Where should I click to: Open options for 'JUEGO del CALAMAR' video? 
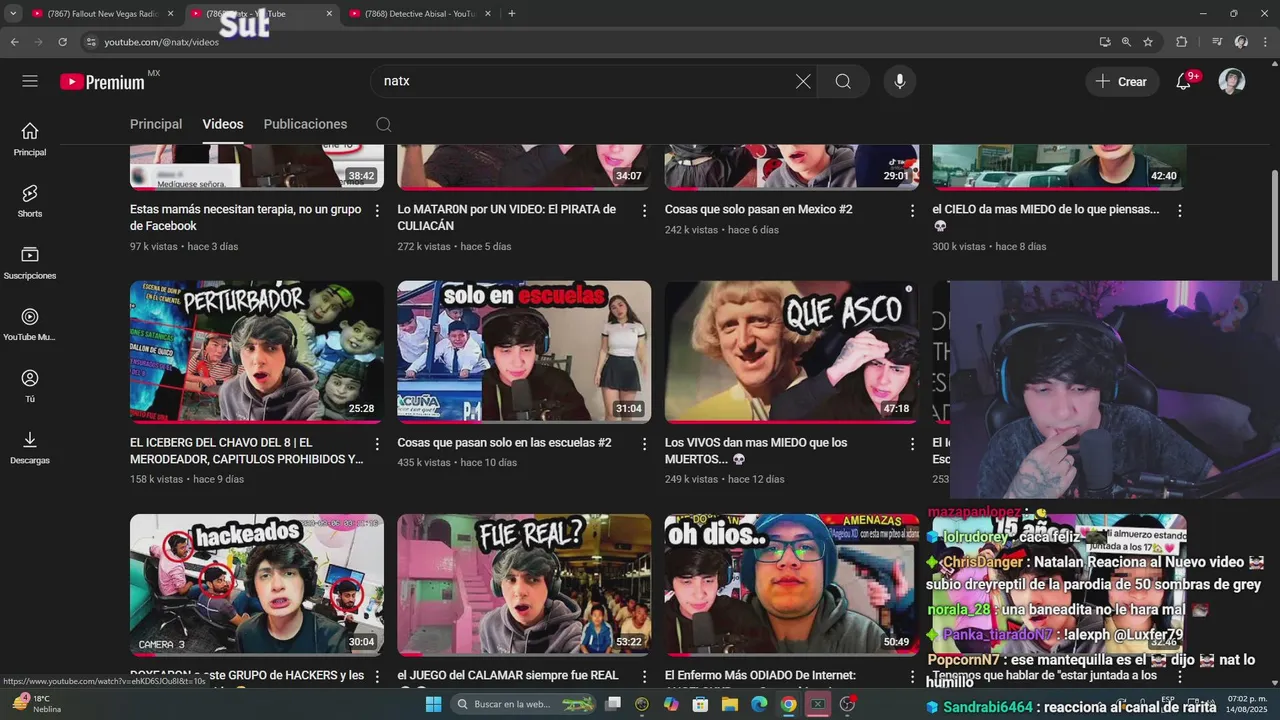[x=644, y=677]
